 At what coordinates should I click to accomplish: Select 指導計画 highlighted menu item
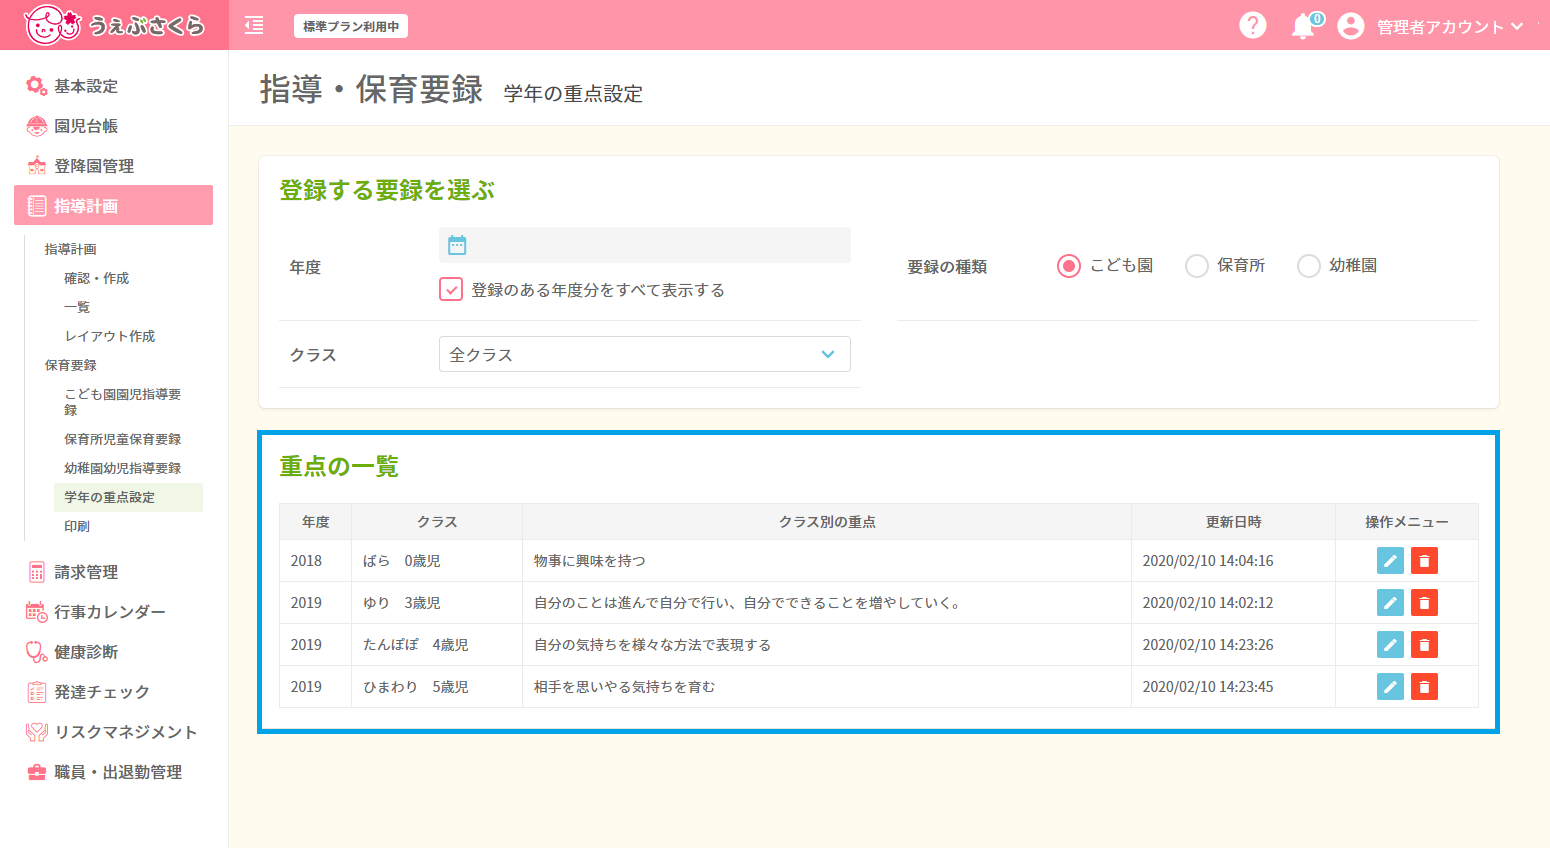[113, 205]
